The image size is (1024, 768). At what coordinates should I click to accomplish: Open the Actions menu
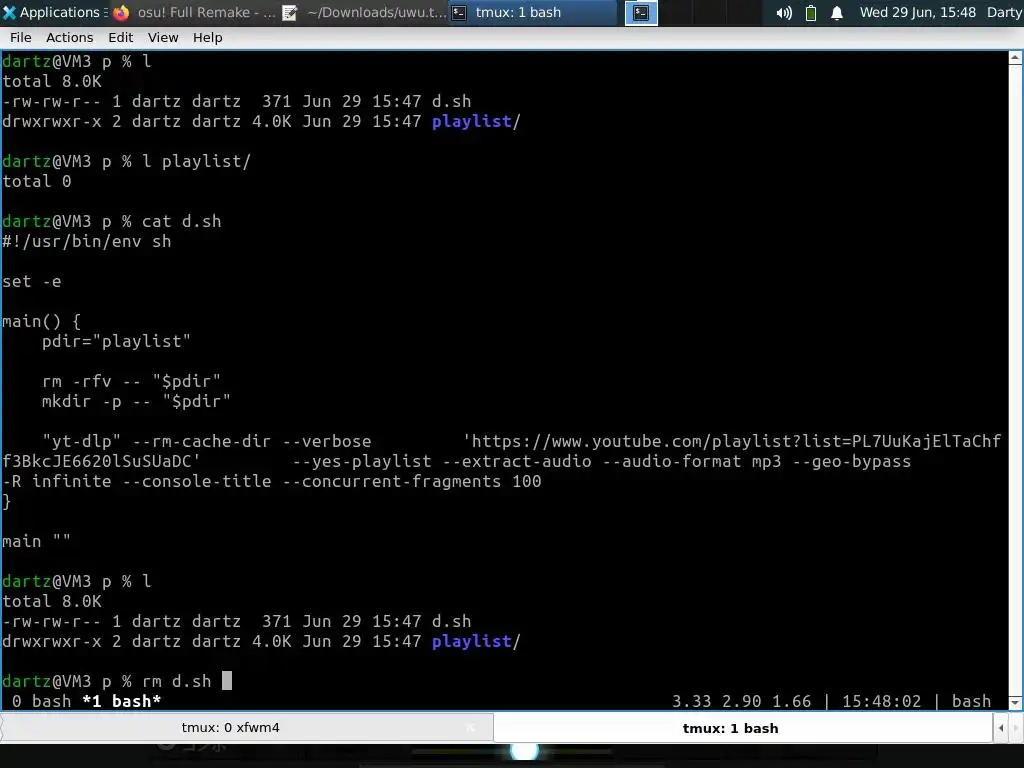pos(69,37)
